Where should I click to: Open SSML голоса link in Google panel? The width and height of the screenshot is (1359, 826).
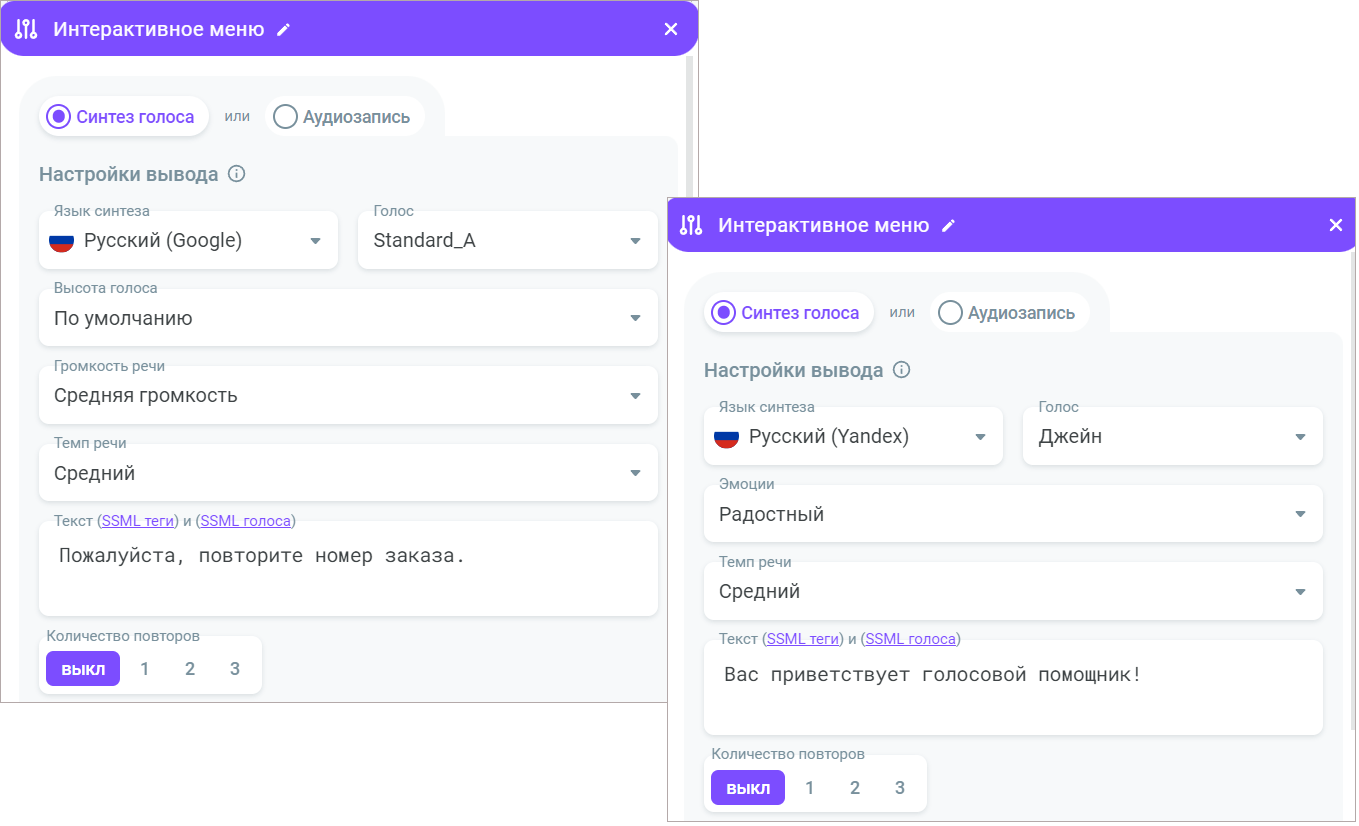pos(246,520)
